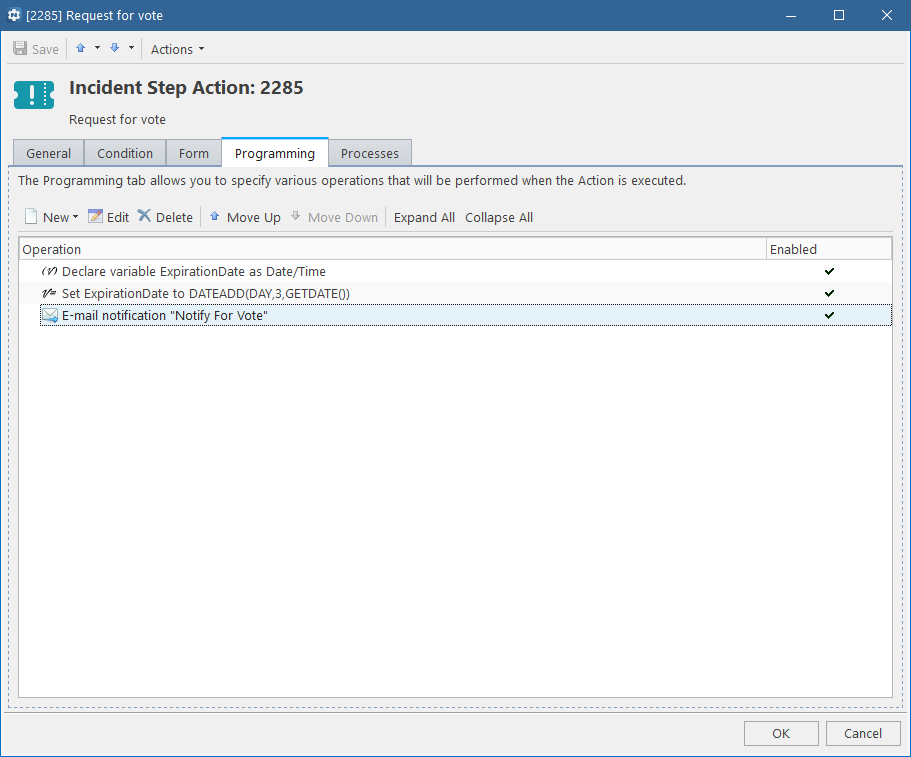The height and width of the screenshot is (757, 911).
Task: Enable checkbox for the E-mail notification operation
Action: point(828,315)
